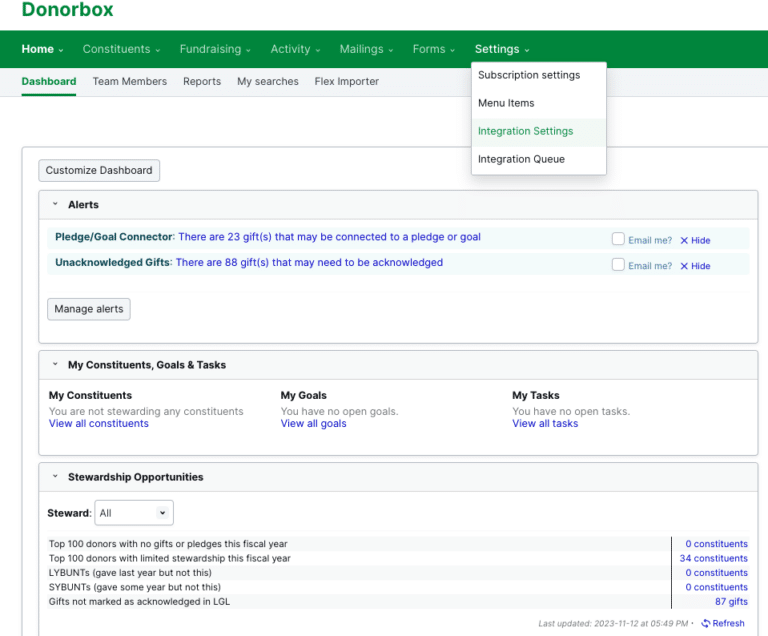Screen dimensions: 768x636
Task: Select Subscription settings menu item
Action: pos(539,75)
